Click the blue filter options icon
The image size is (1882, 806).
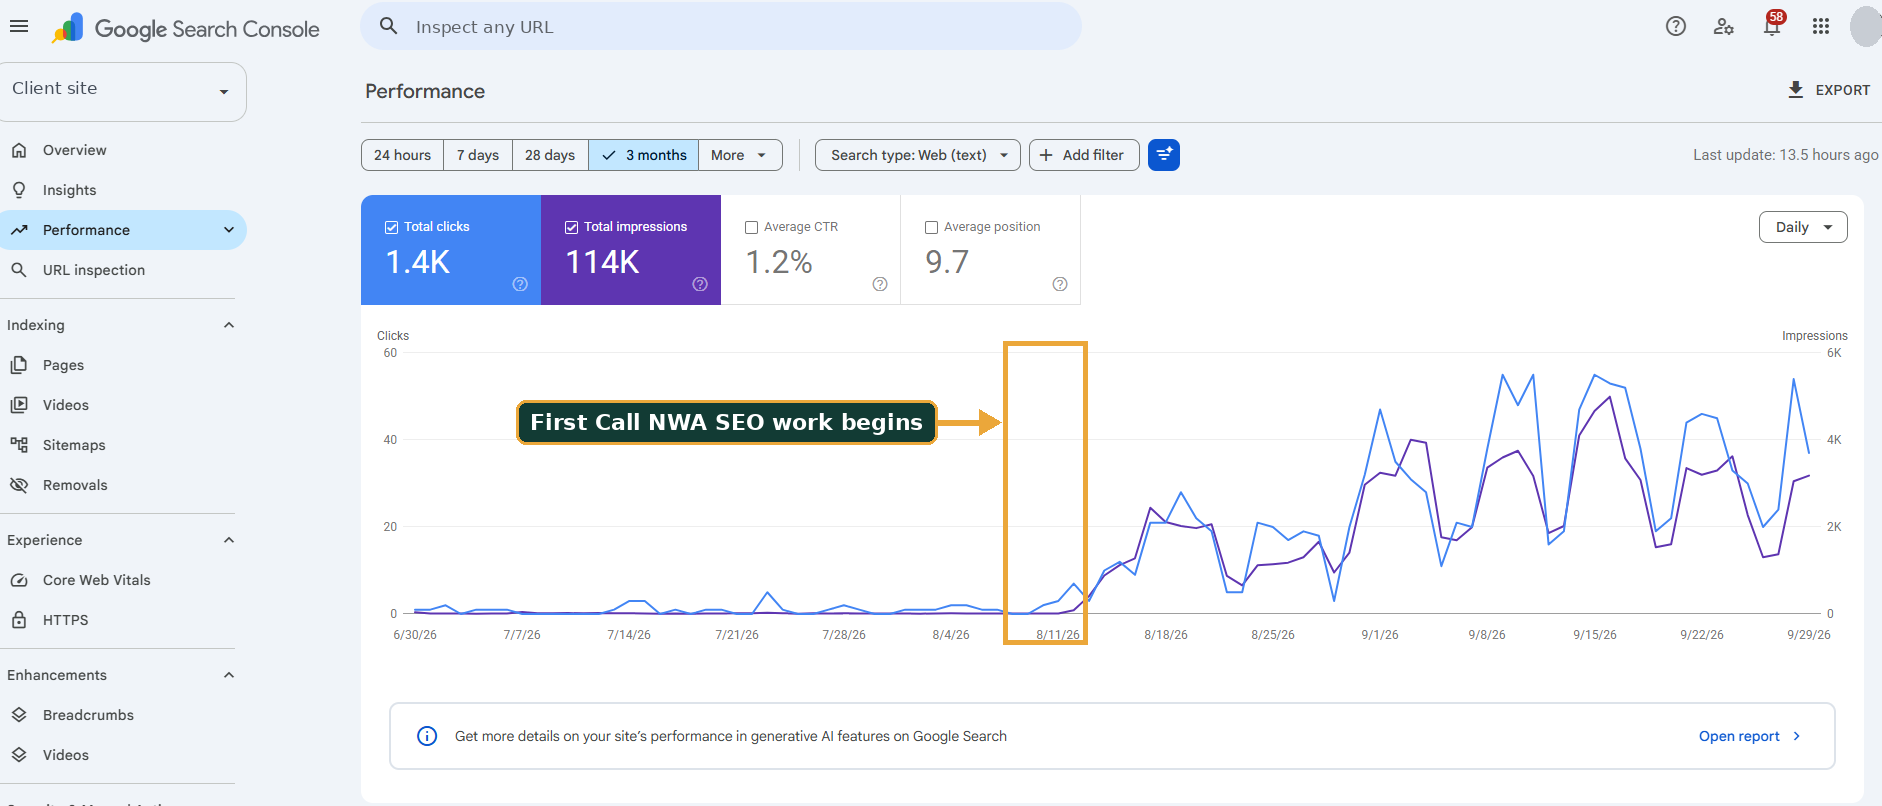click(1164, 155)
